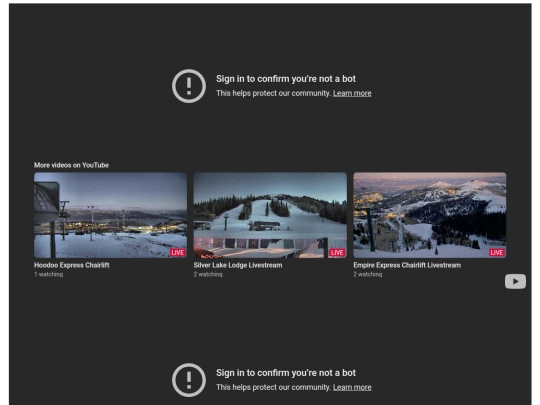The image size is (540, 405).
Task: Open the upper Learn more link
Action: click(x=352, y=93)
